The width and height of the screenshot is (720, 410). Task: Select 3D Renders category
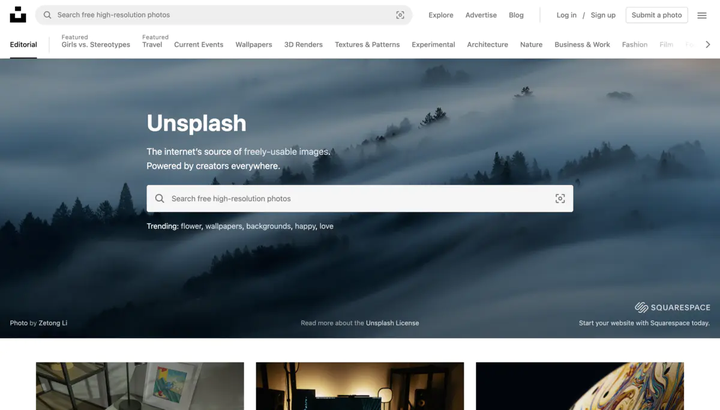pyautogui.click(x=304, y=45)
